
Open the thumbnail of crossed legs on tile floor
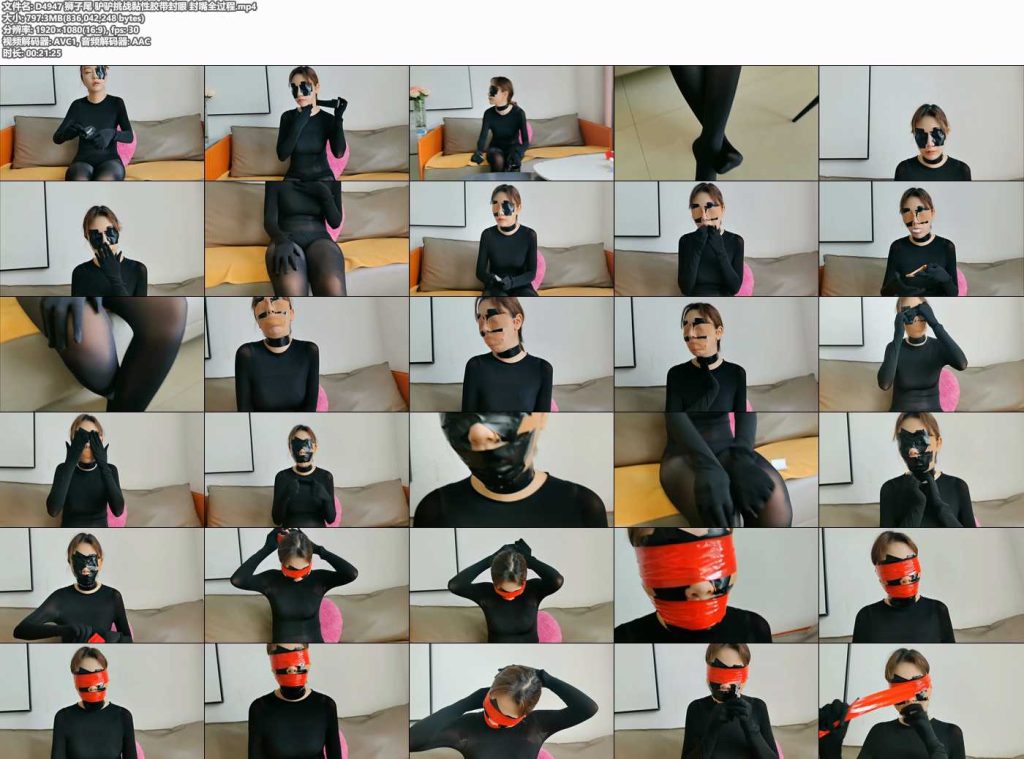tap(716, 123)
